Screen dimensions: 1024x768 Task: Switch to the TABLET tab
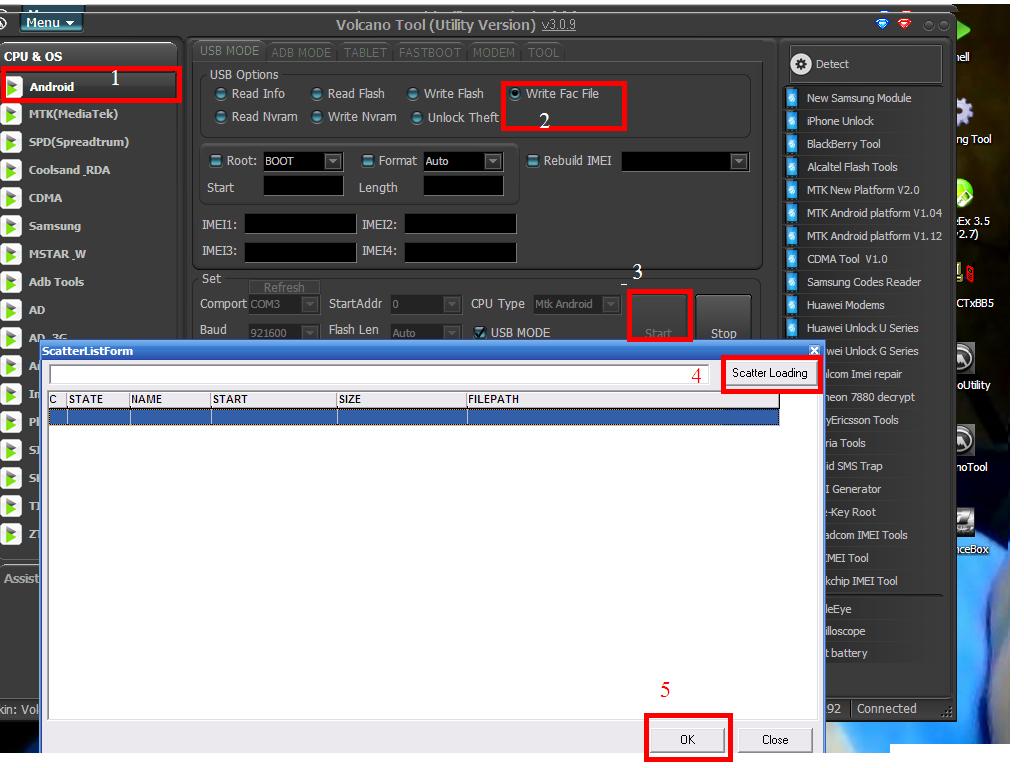365,52
